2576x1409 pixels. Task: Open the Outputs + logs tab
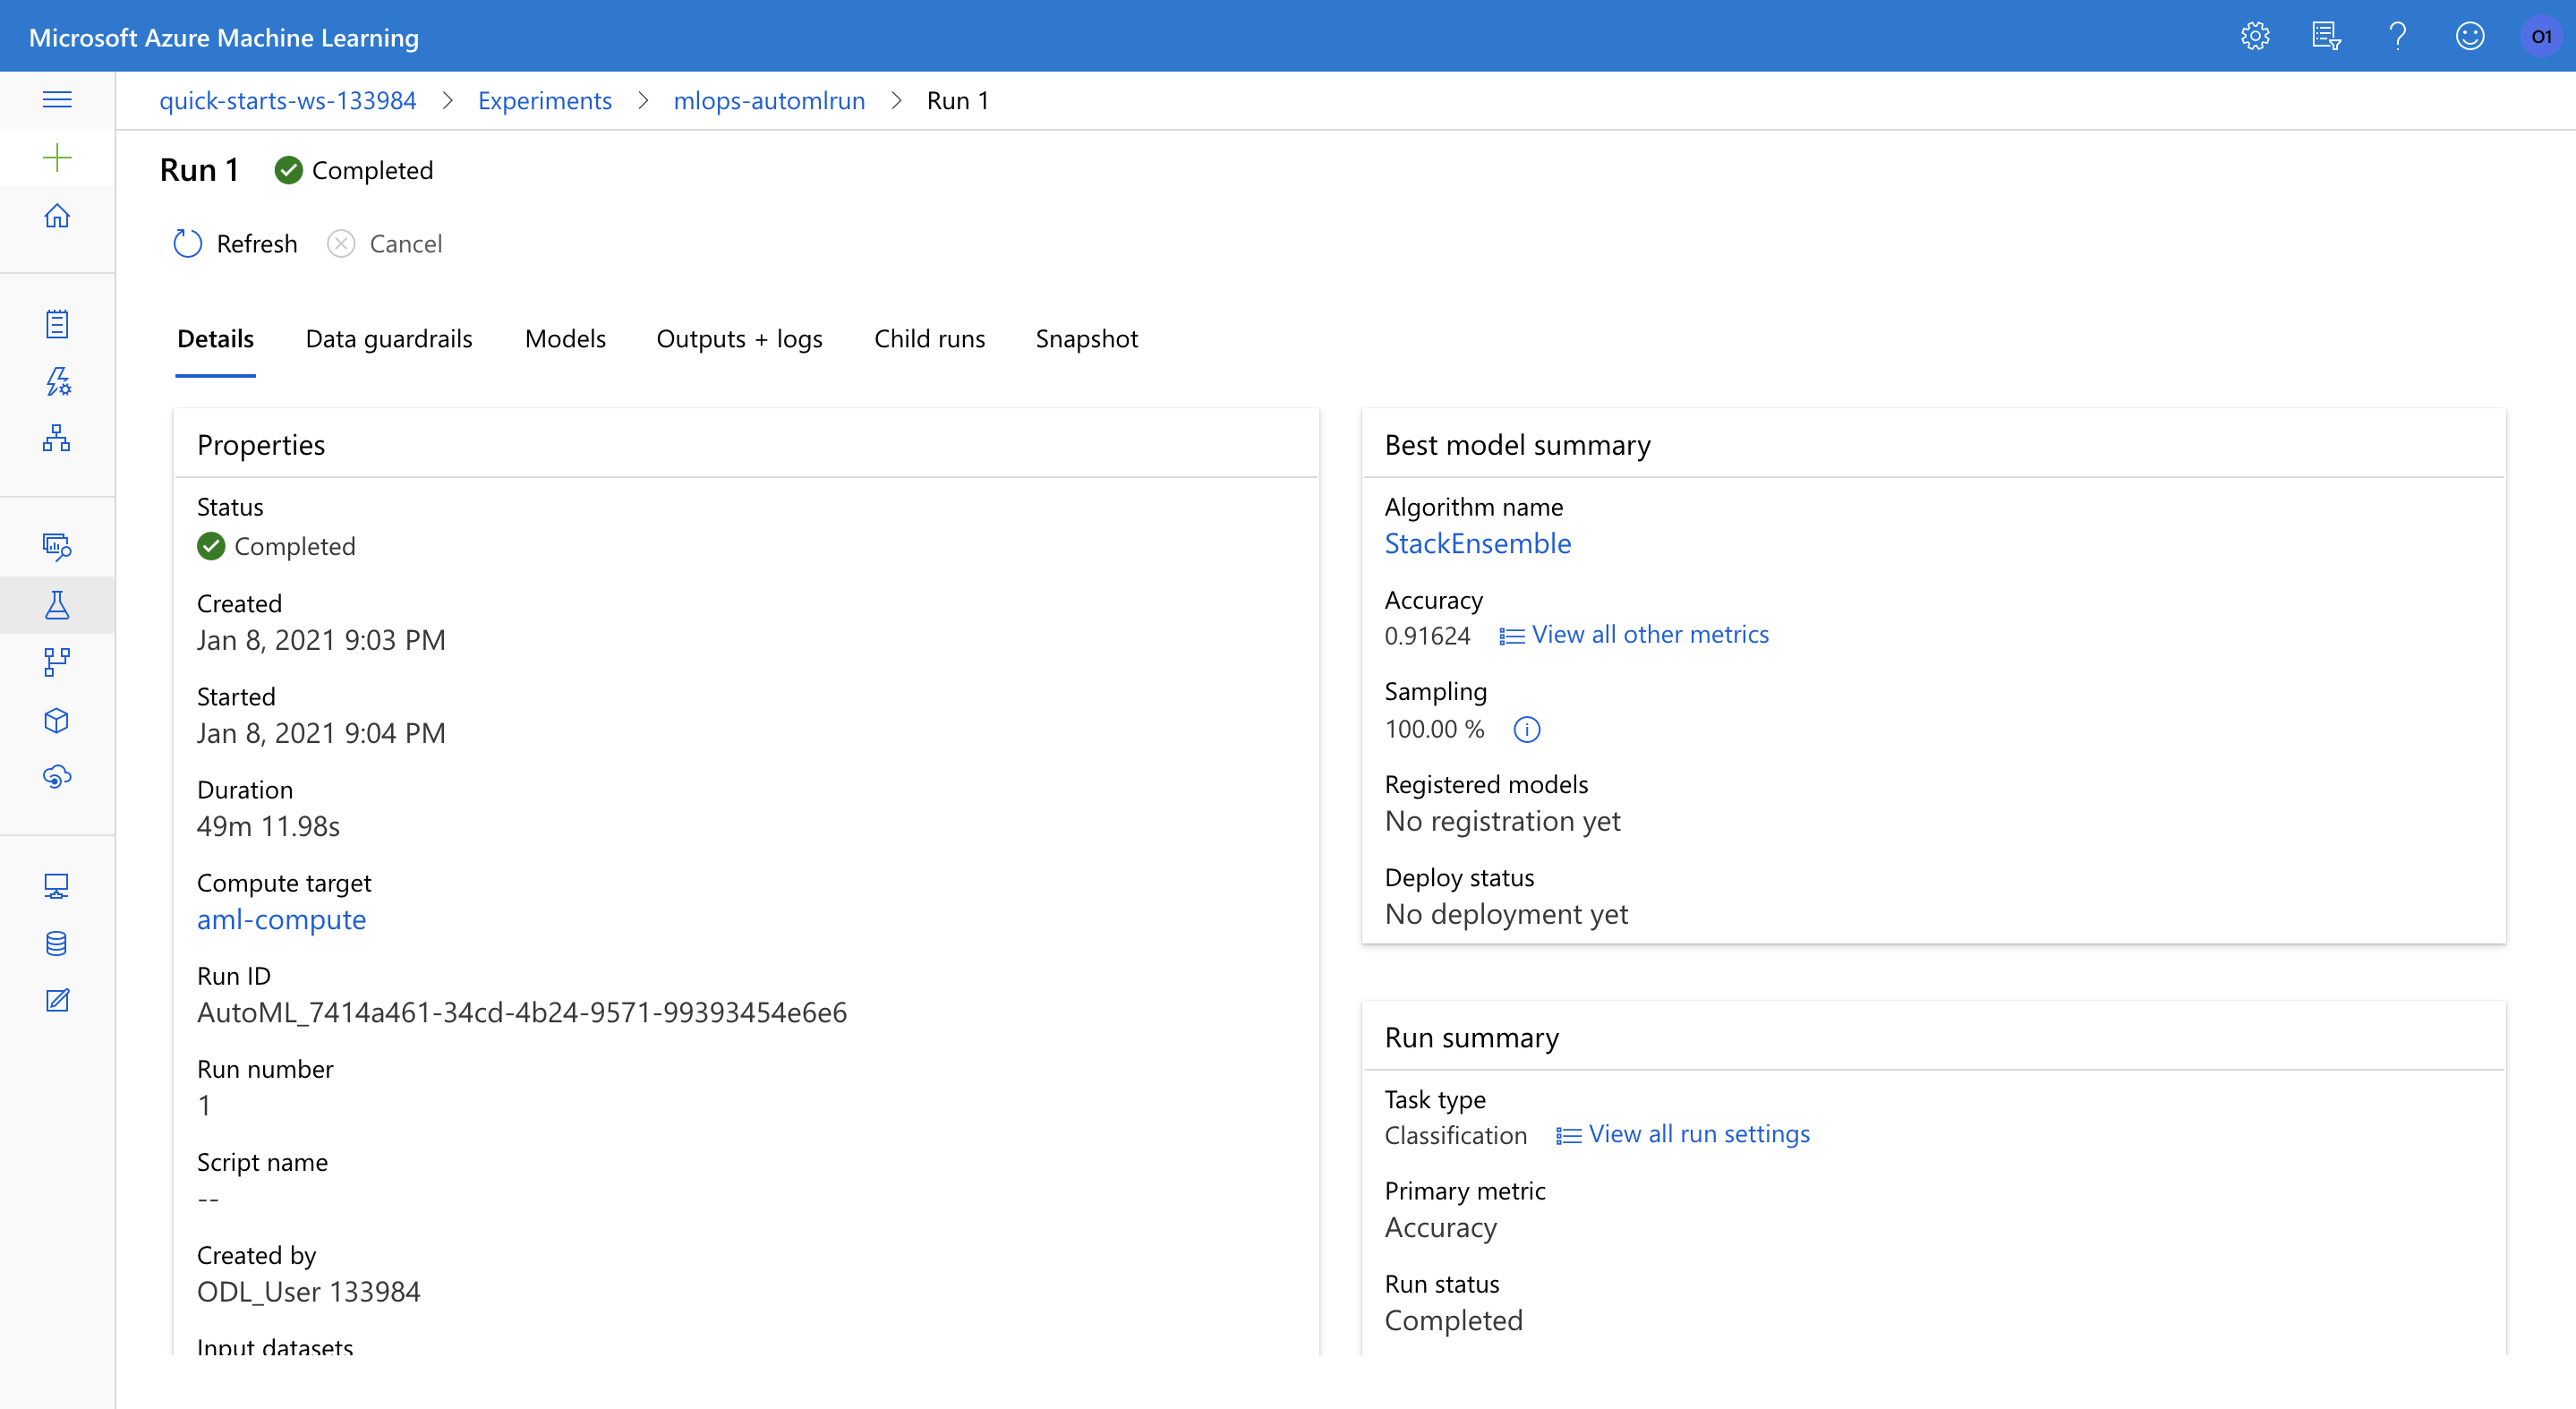pyautogui.click(x=739, y=339)
